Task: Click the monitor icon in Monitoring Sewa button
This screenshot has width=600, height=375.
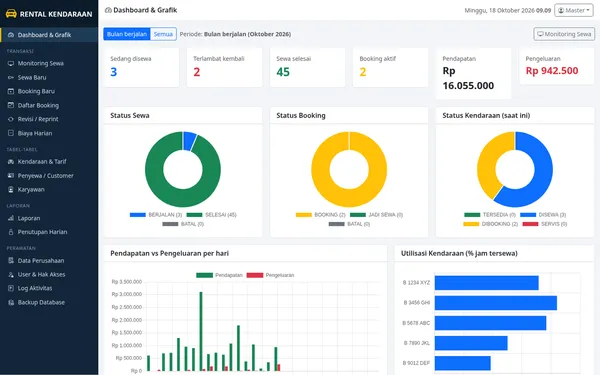Action: tap(540, 34)
